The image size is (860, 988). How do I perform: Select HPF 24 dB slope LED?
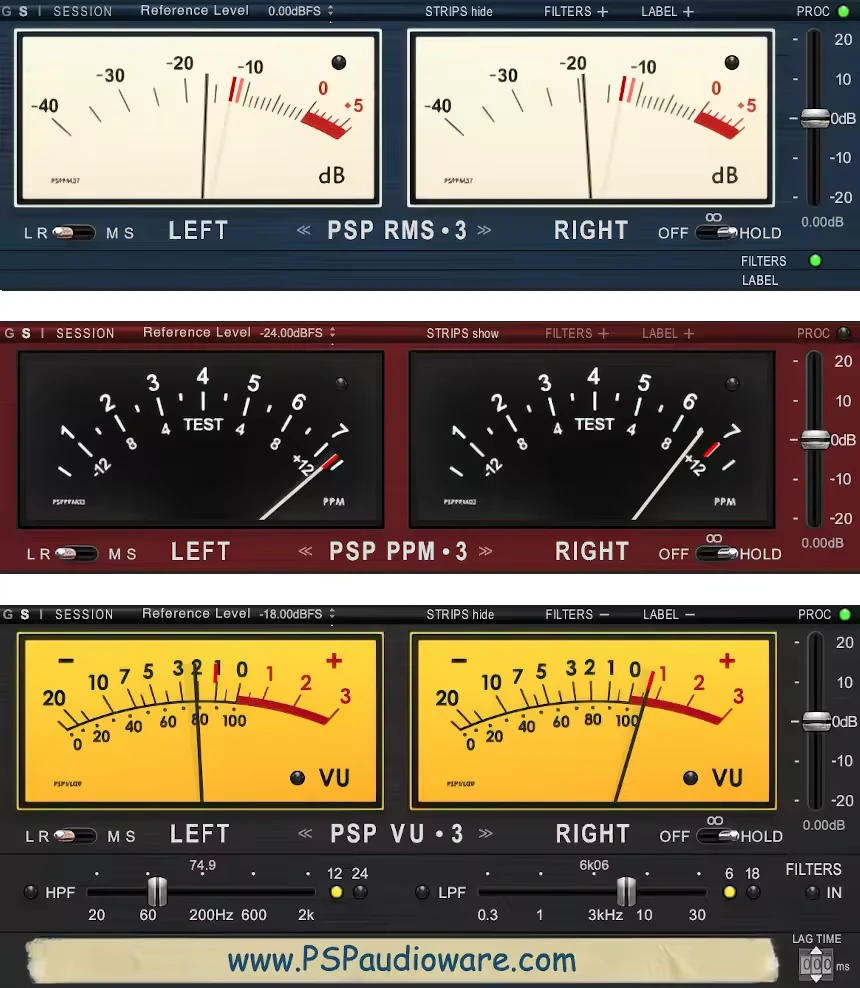click(360, 892)
